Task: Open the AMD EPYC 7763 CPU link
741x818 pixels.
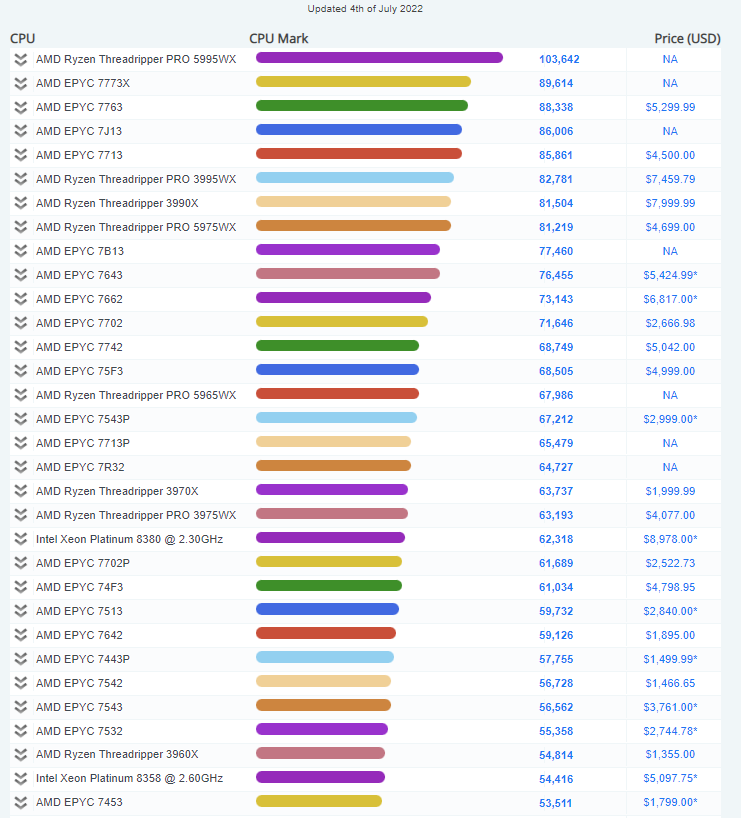Action: coord(79,107)
